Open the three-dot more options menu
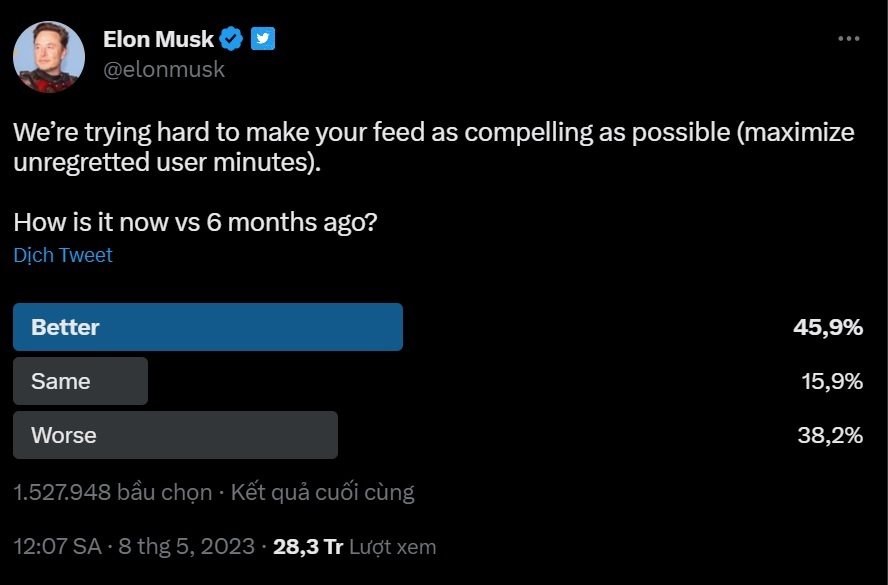This screenshot has height=585, width=888. [848, 39]
